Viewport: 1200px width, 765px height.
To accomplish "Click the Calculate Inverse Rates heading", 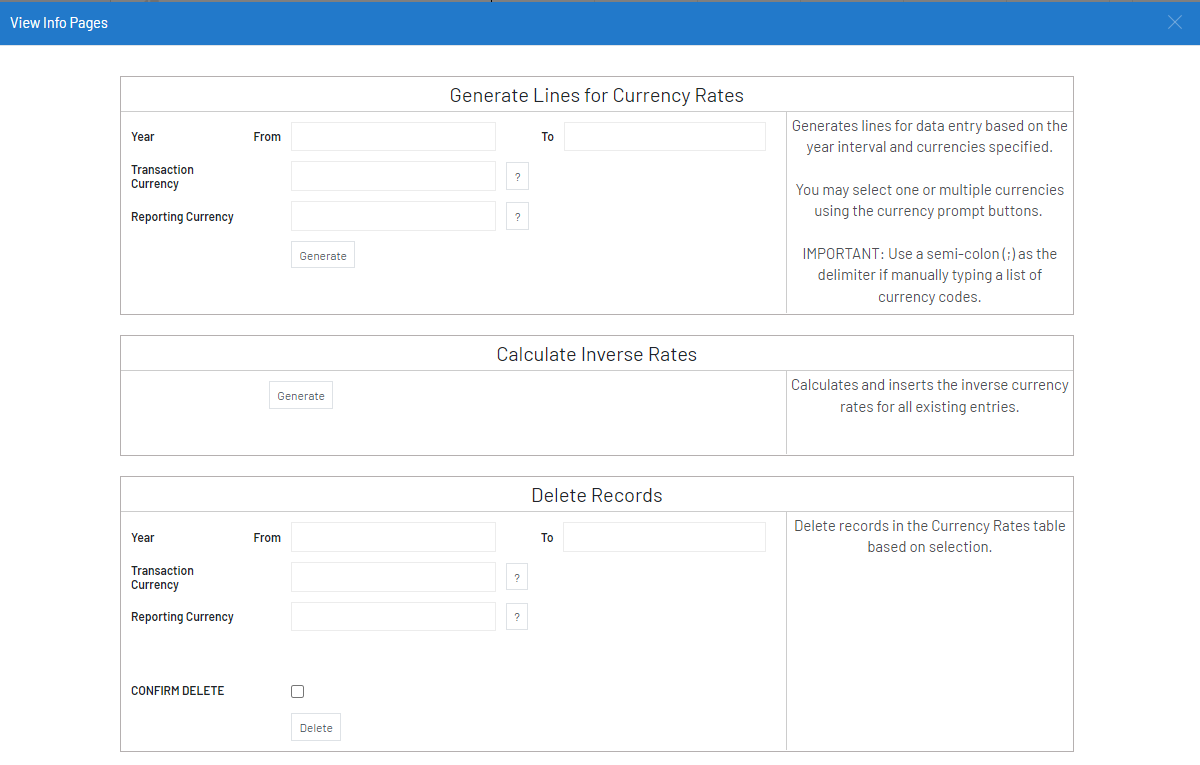I will (596, 355).
